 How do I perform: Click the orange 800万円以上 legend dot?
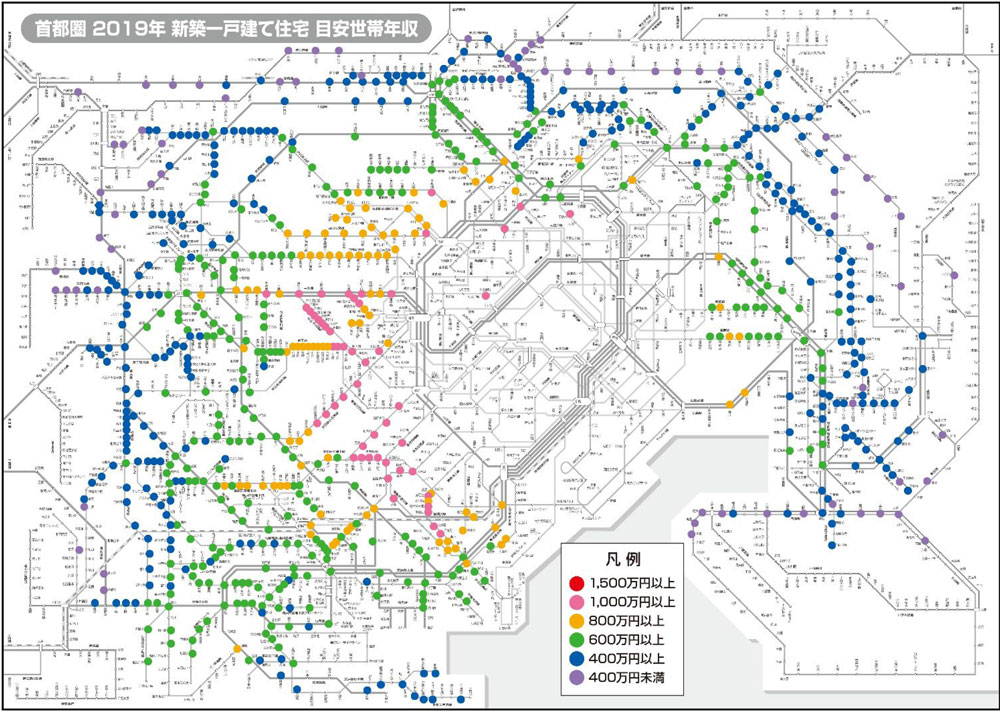click(574, 622)
